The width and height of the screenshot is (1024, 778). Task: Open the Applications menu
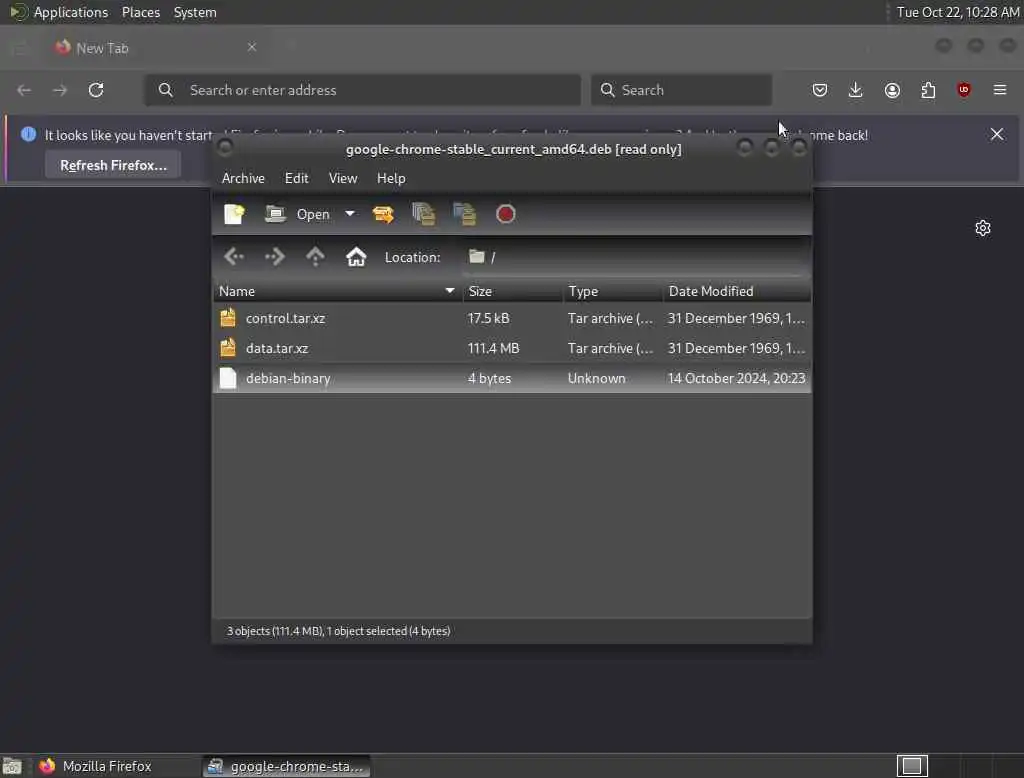point(71,12)
